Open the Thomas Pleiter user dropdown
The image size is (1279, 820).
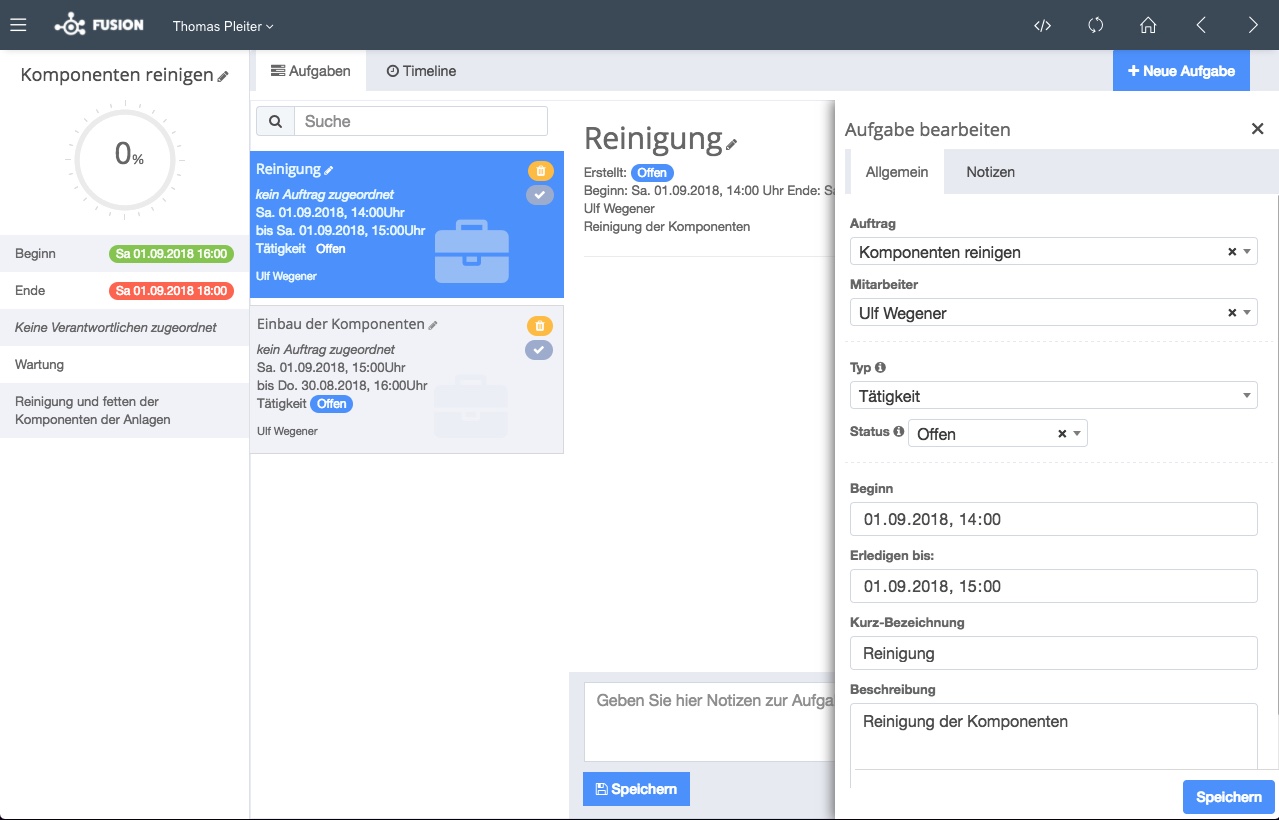(223, 26)
